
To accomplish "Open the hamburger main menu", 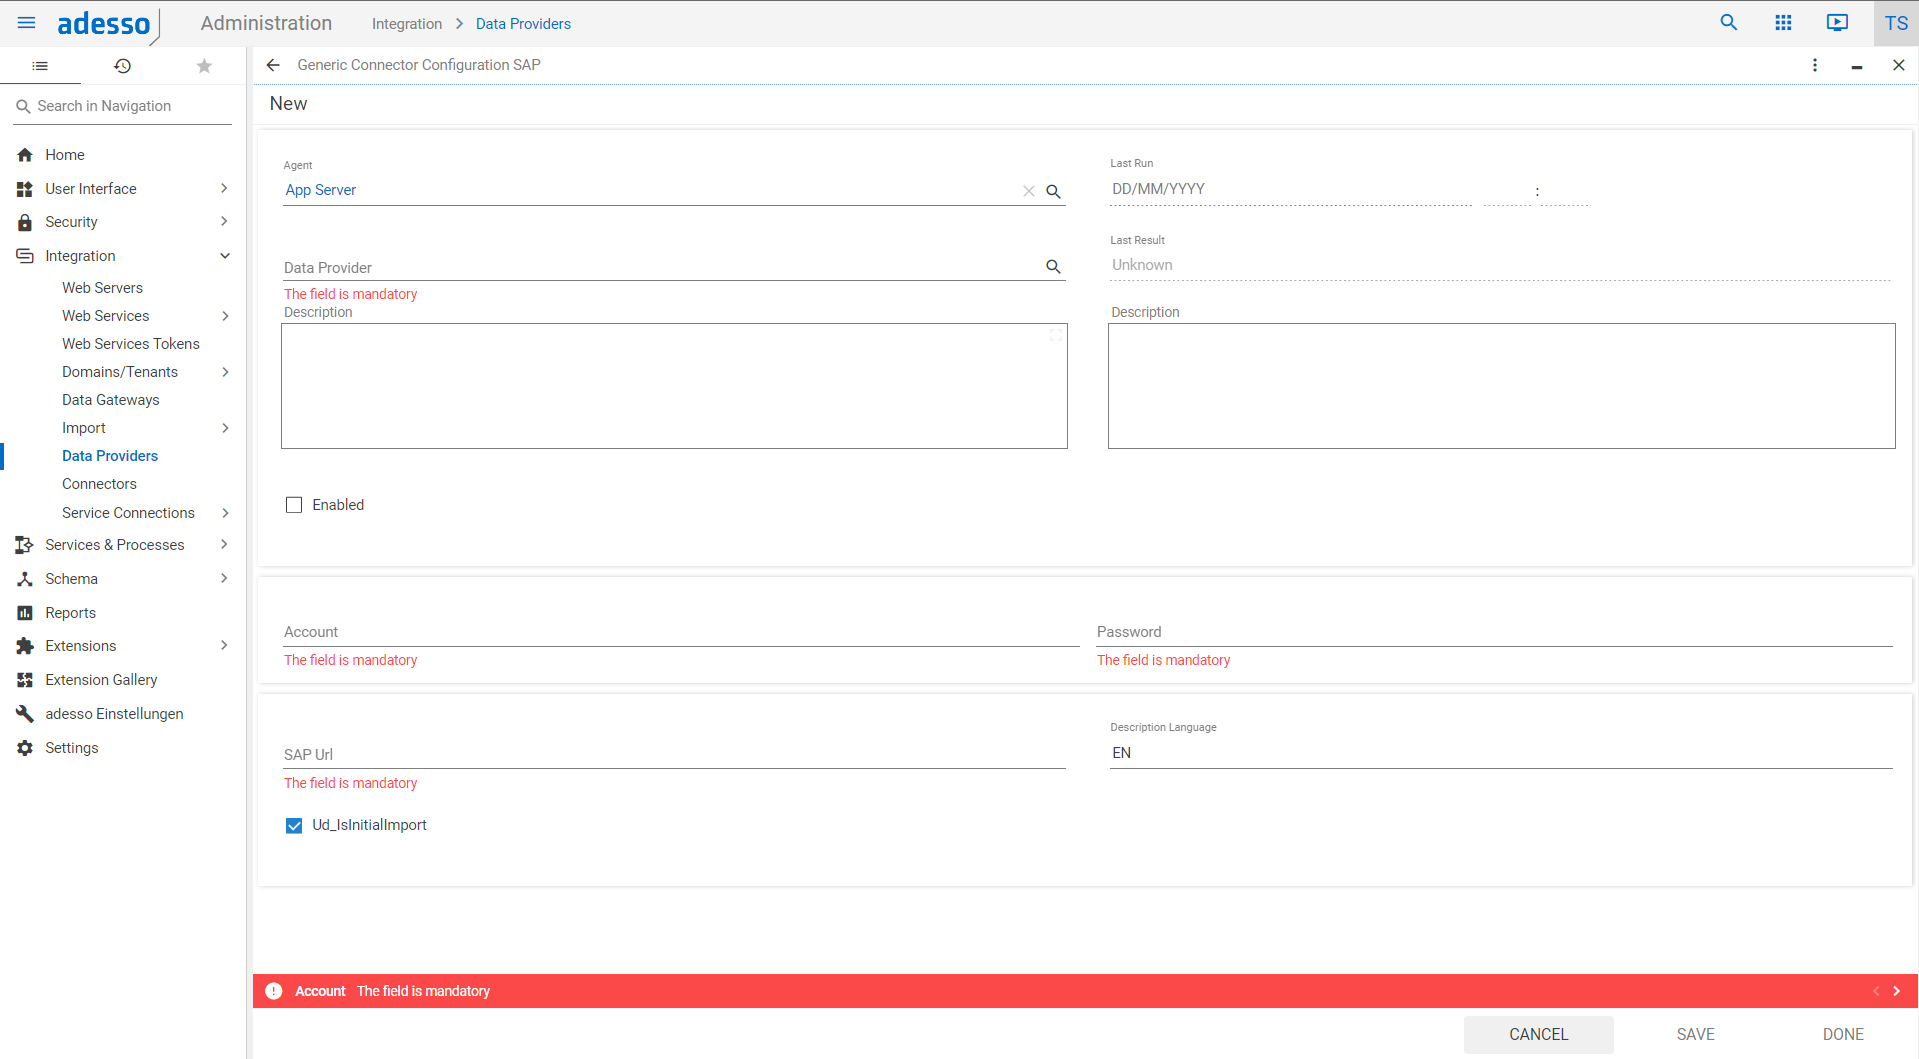I will coord(27,23).
